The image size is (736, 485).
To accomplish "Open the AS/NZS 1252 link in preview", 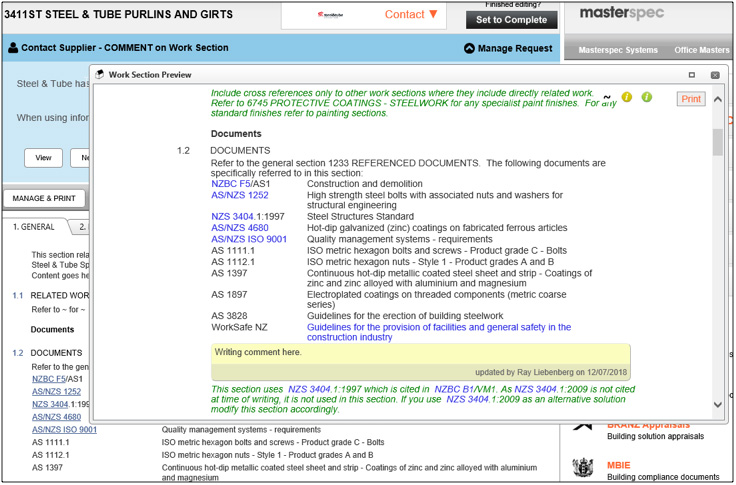I will [x=240, y=195].
